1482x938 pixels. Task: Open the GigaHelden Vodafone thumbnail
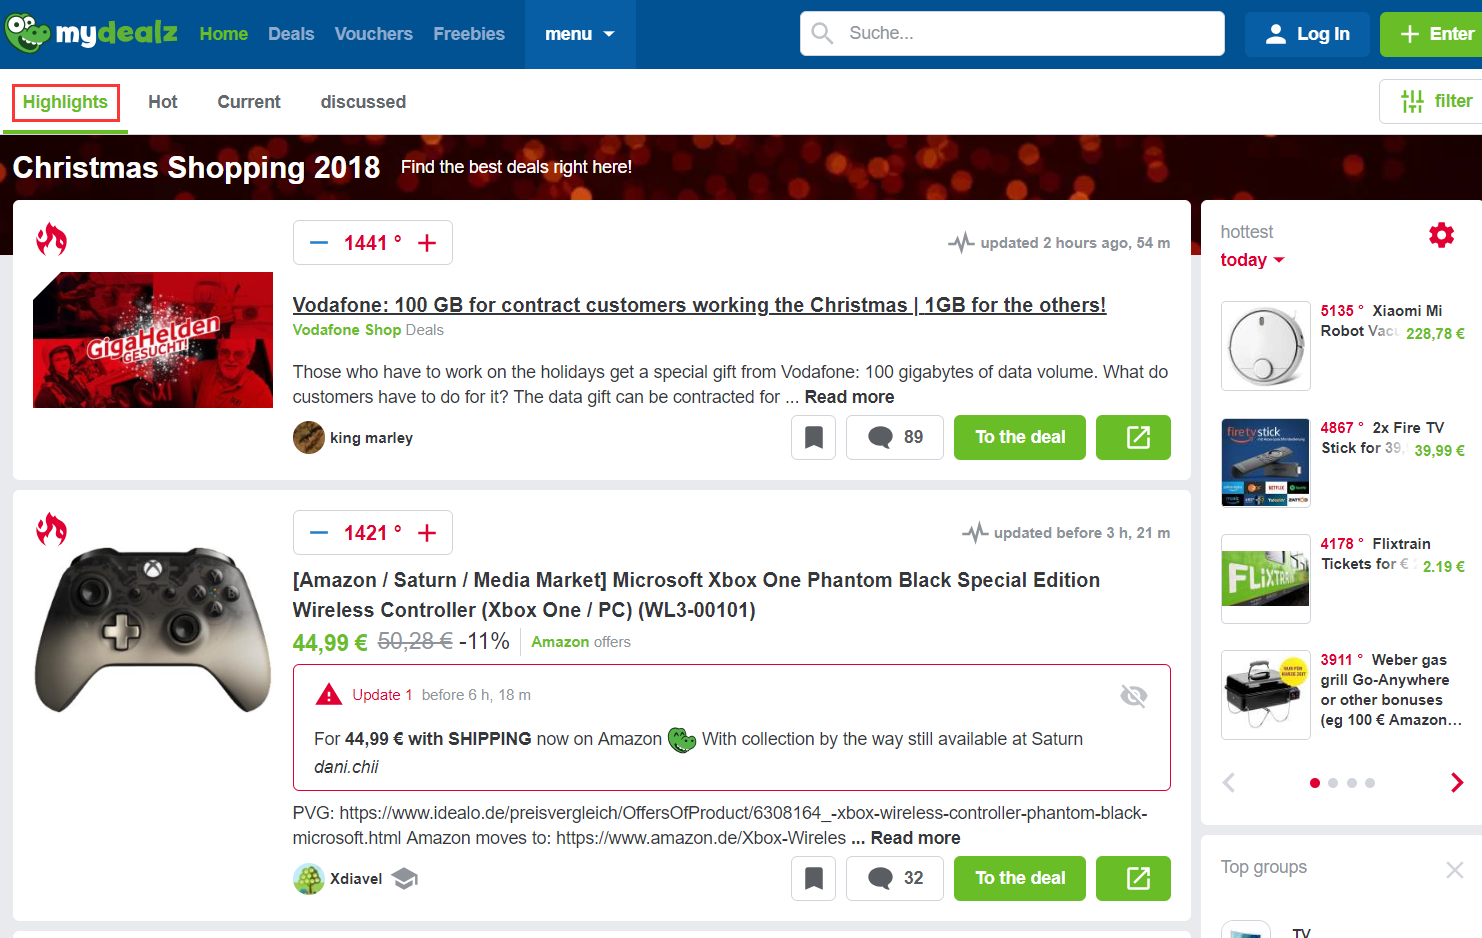(153, 340)
